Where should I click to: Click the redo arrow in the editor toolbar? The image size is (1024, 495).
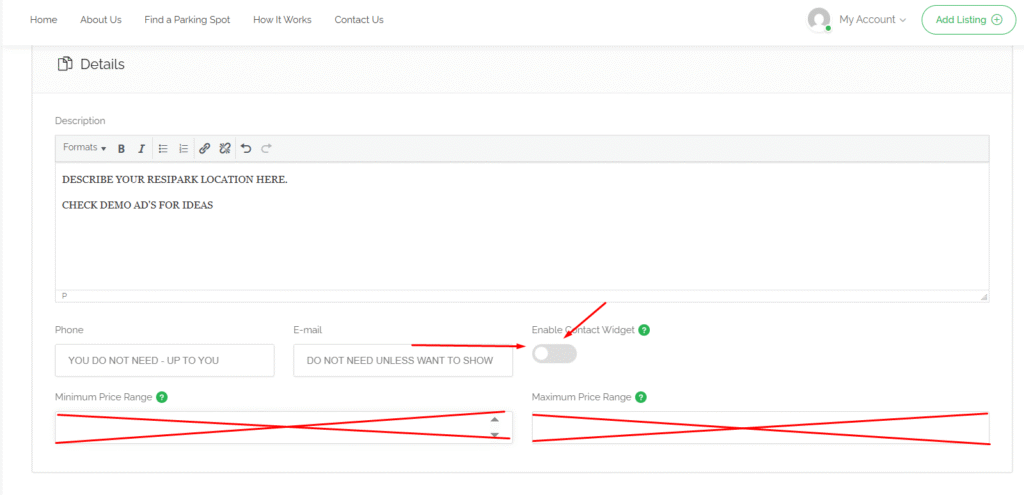click(266, 149)
